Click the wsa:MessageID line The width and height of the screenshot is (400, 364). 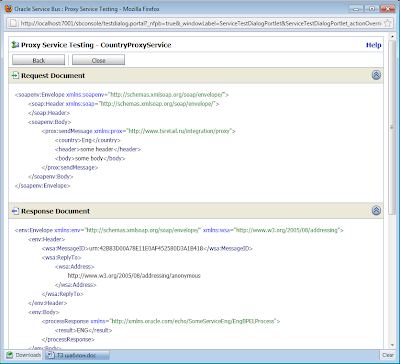pyautogui.click(x=147, y=249)
